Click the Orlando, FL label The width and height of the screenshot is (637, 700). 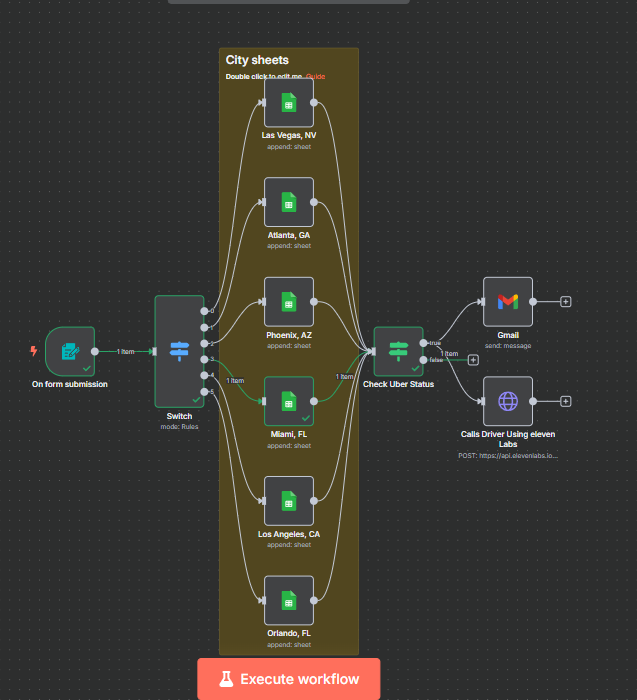tap(289, 633)
